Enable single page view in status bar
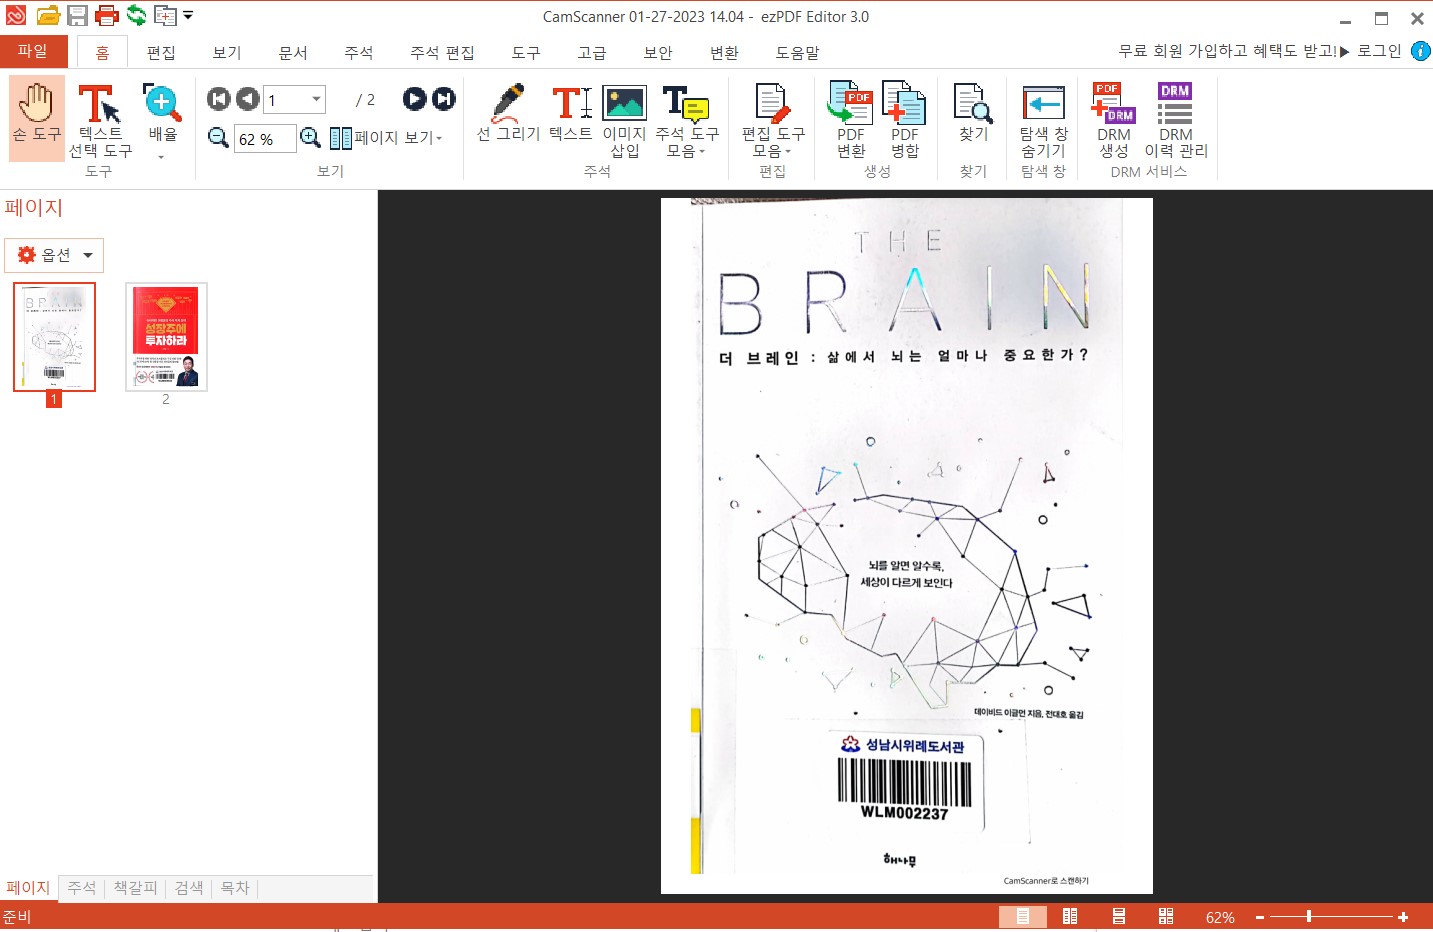1433x932 pixels. (x=1023, y=916)
